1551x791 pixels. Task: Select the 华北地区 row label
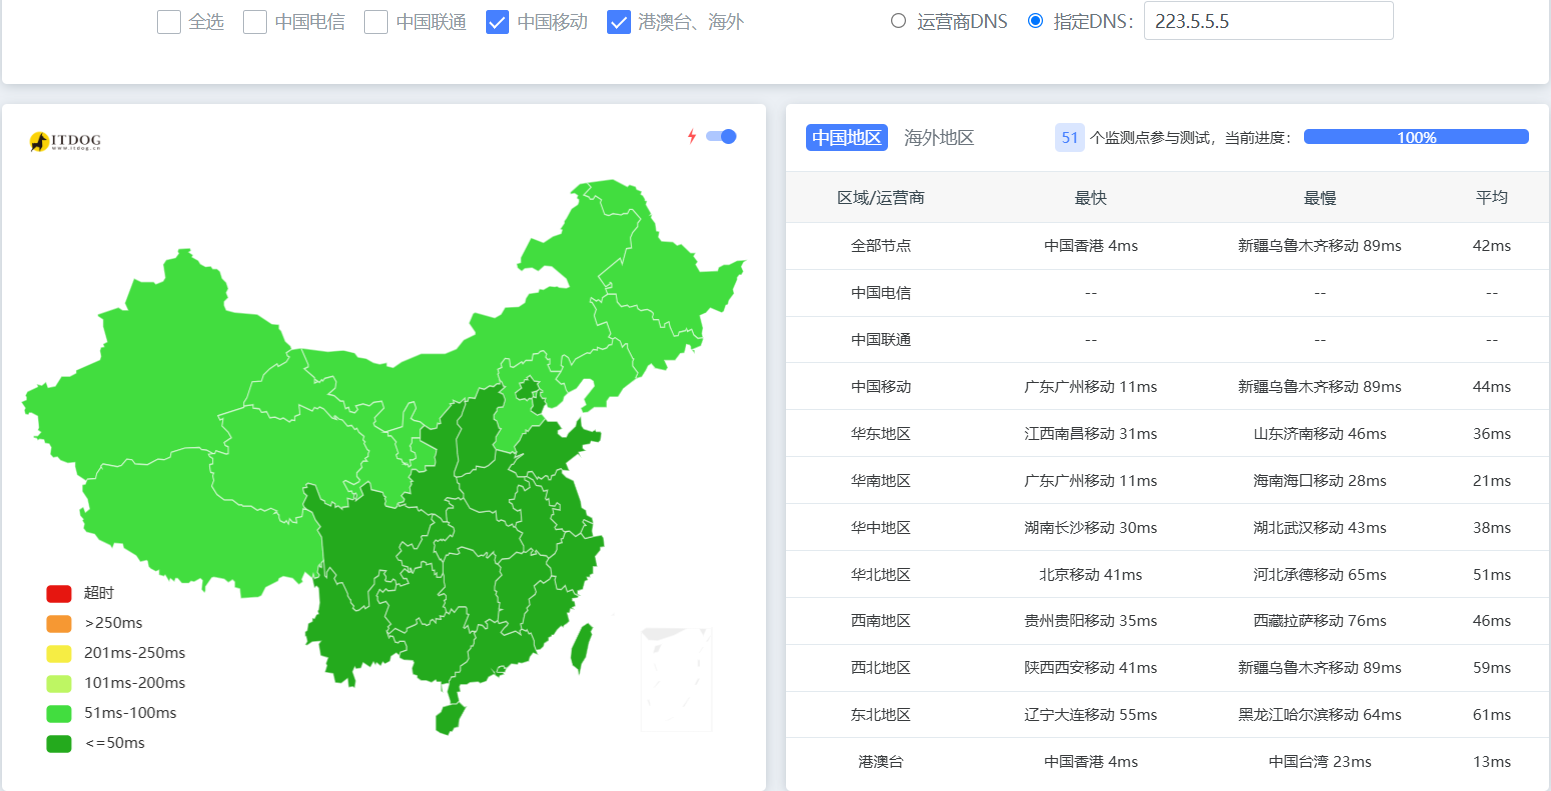tap(881, 575)
